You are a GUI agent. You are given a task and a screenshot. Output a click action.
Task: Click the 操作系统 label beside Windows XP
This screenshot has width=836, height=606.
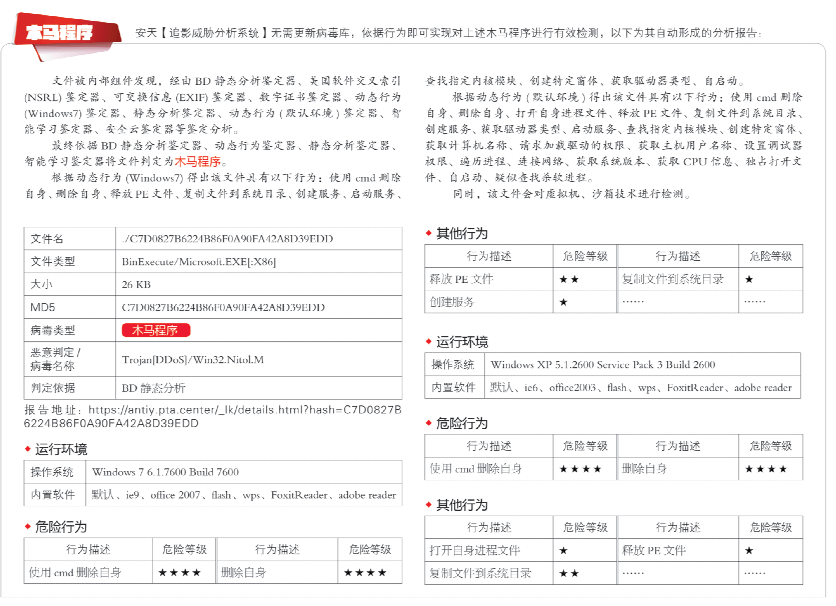[453, 365]
